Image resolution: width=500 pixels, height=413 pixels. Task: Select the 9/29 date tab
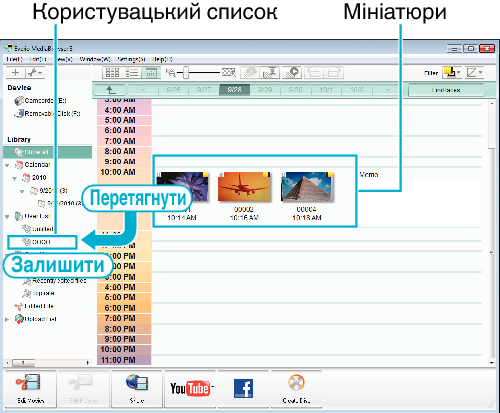265,90
